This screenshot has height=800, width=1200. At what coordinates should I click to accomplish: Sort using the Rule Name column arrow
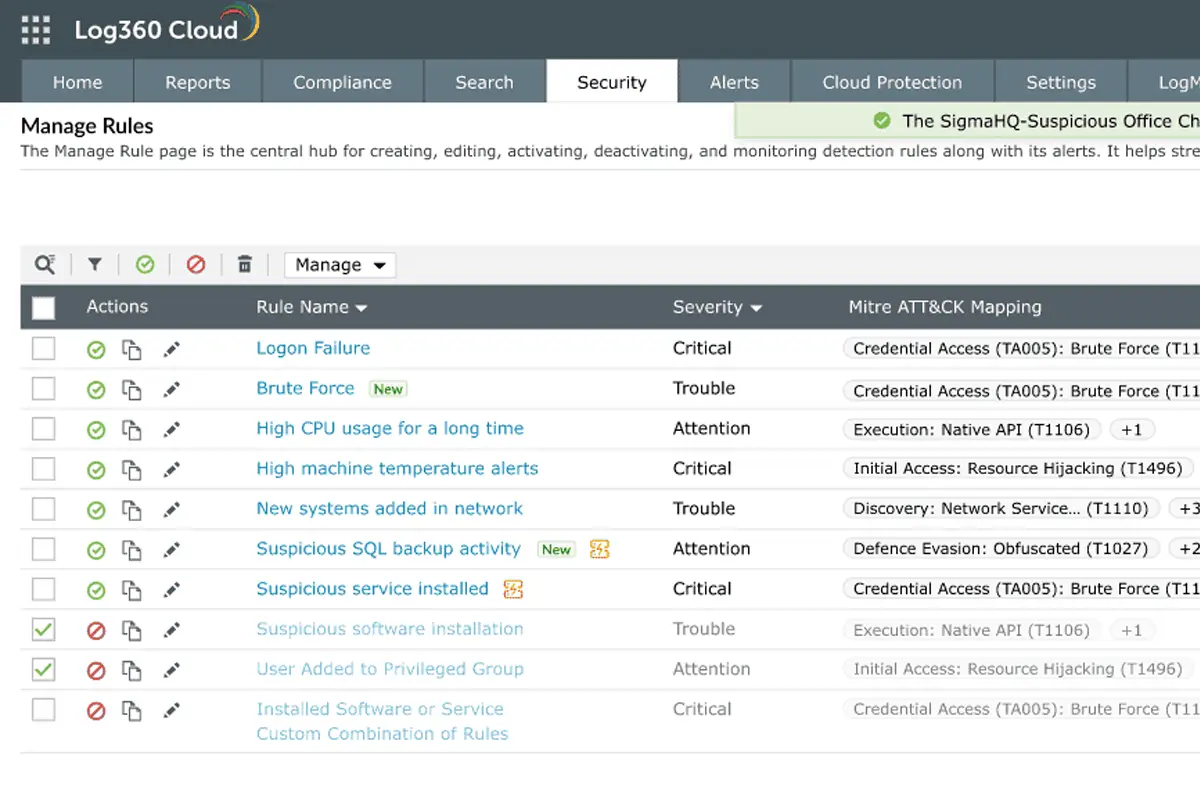(362, 307)
